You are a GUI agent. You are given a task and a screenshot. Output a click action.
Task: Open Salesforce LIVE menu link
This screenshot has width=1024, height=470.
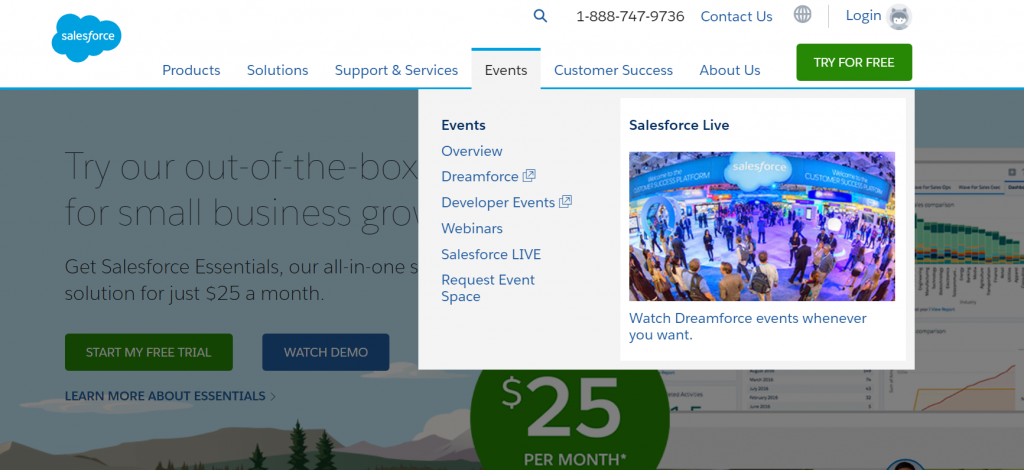pos(491,254)
